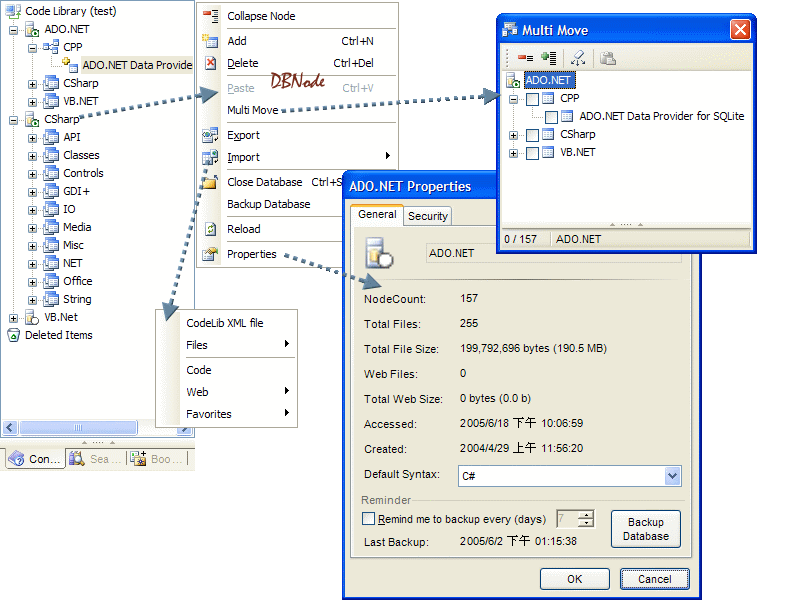Viewport: 800px width, 600px height.
Task: Click the Export menu icon
Action: (x=210, y=135)
